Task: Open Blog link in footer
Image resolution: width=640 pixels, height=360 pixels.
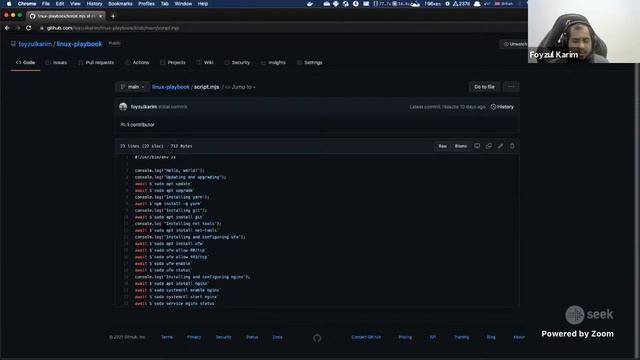Action: tap(491, 337)
